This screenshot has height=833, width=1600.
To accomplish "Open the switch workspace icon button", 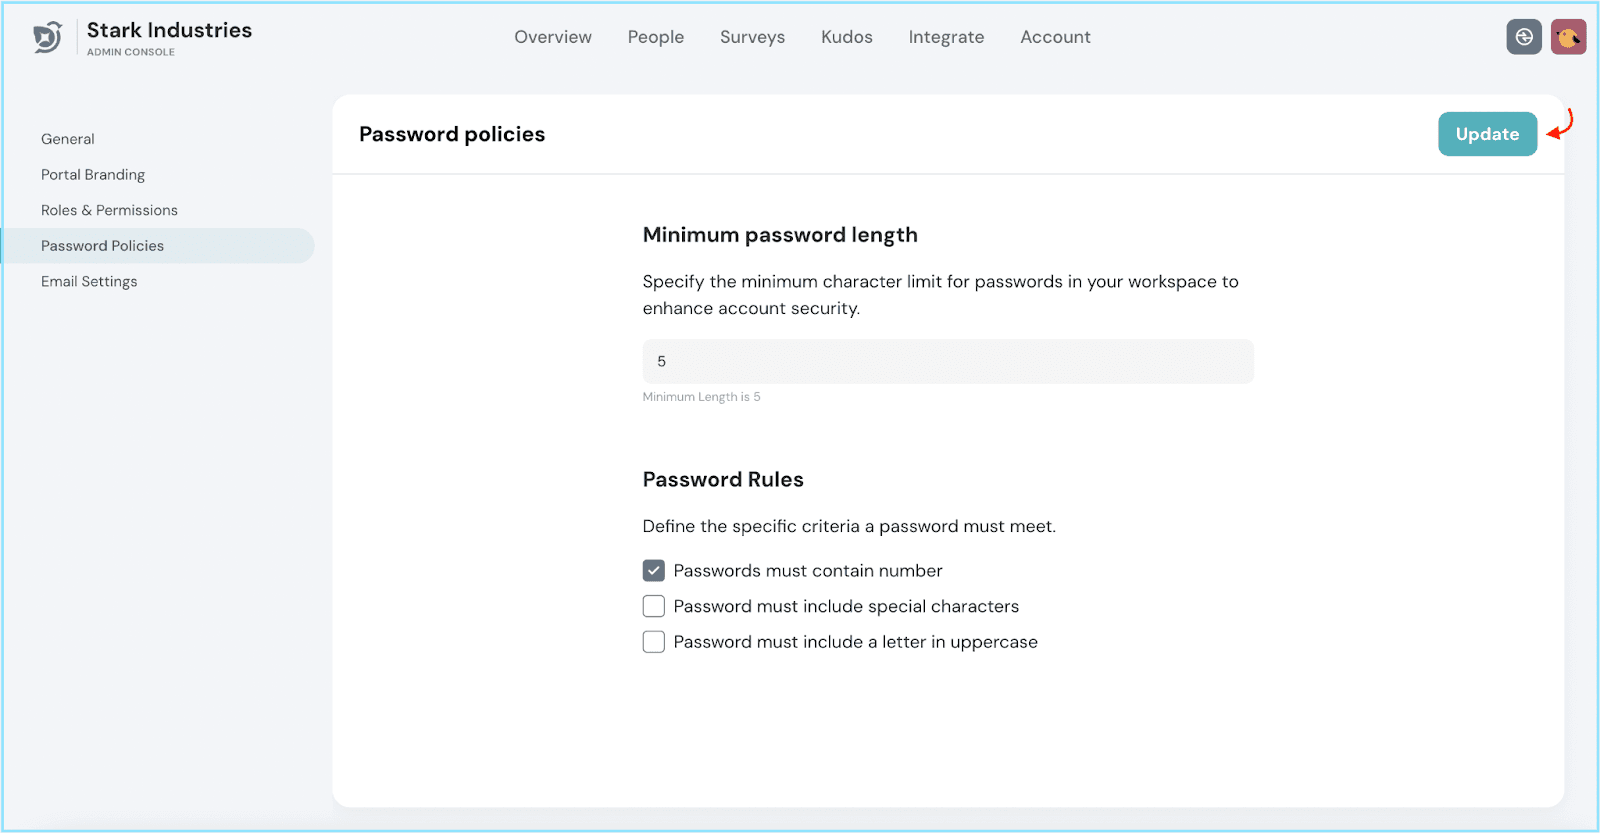I will coord(1523,37).
